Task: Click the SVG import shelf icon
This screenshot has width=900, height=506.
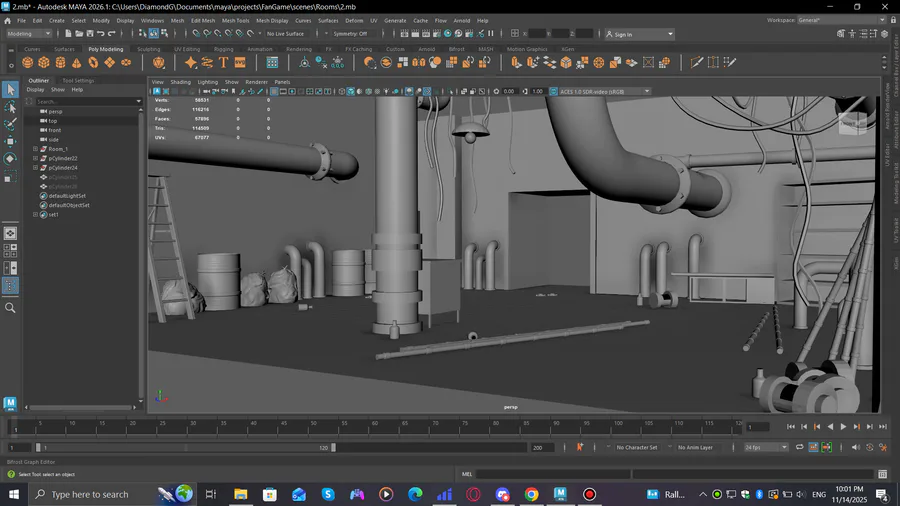Action: click(240, 63)
